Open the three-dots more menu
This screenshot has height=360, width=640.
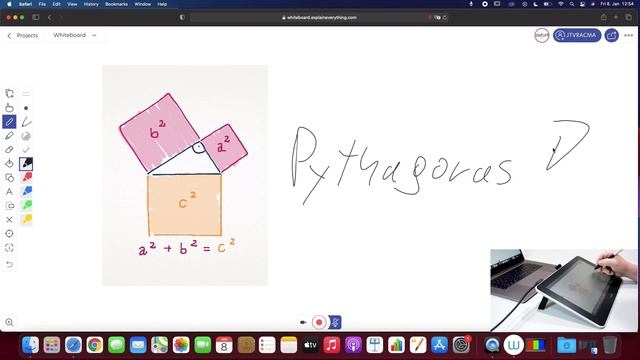click(x=629, y=36)
